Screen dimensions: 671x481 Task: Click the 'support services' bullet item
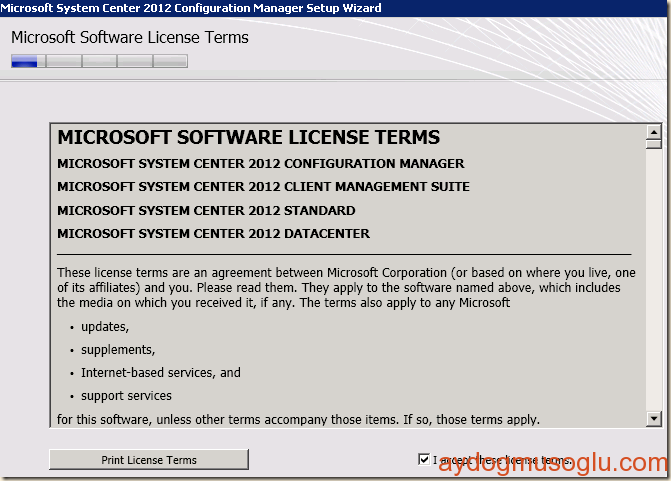click(x=126, y=396)
